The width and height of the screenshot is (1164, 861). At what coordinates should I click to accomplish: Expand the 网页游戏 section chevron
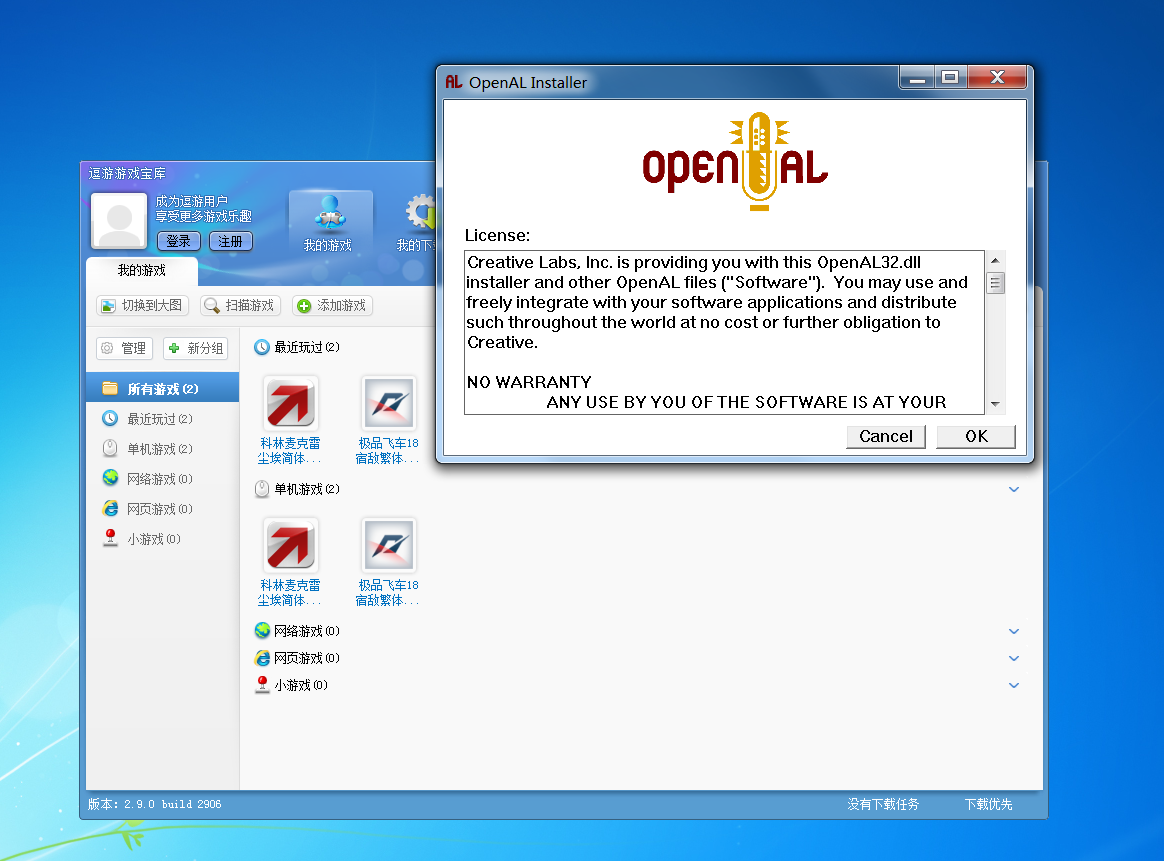point(1014,658)
